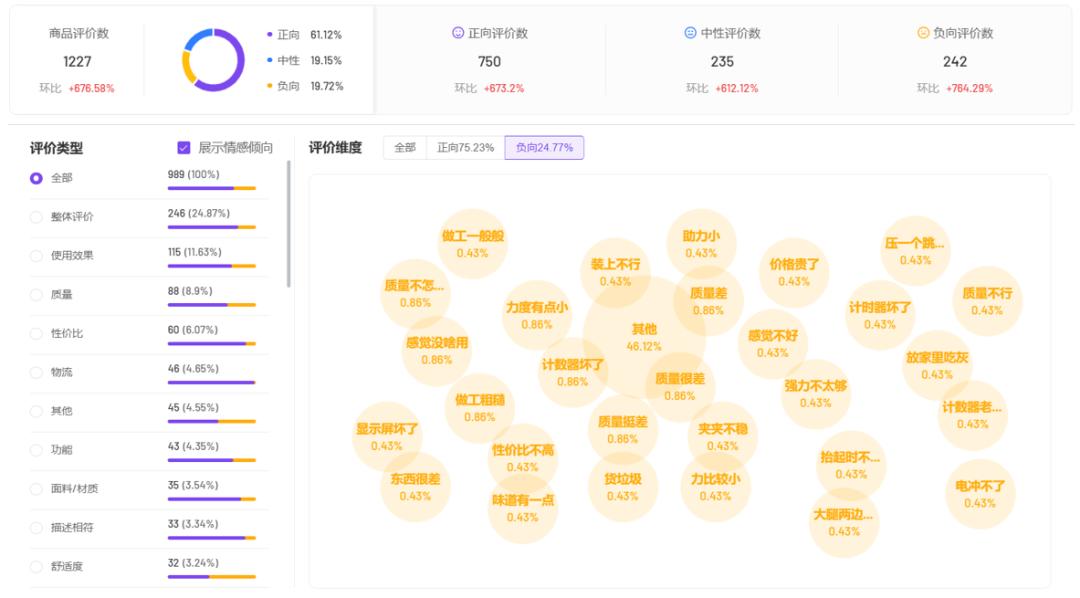This screenshot has height=598, width=1080.
Task: Select the 整体评价 radio option
Action: tap(36, 217)
